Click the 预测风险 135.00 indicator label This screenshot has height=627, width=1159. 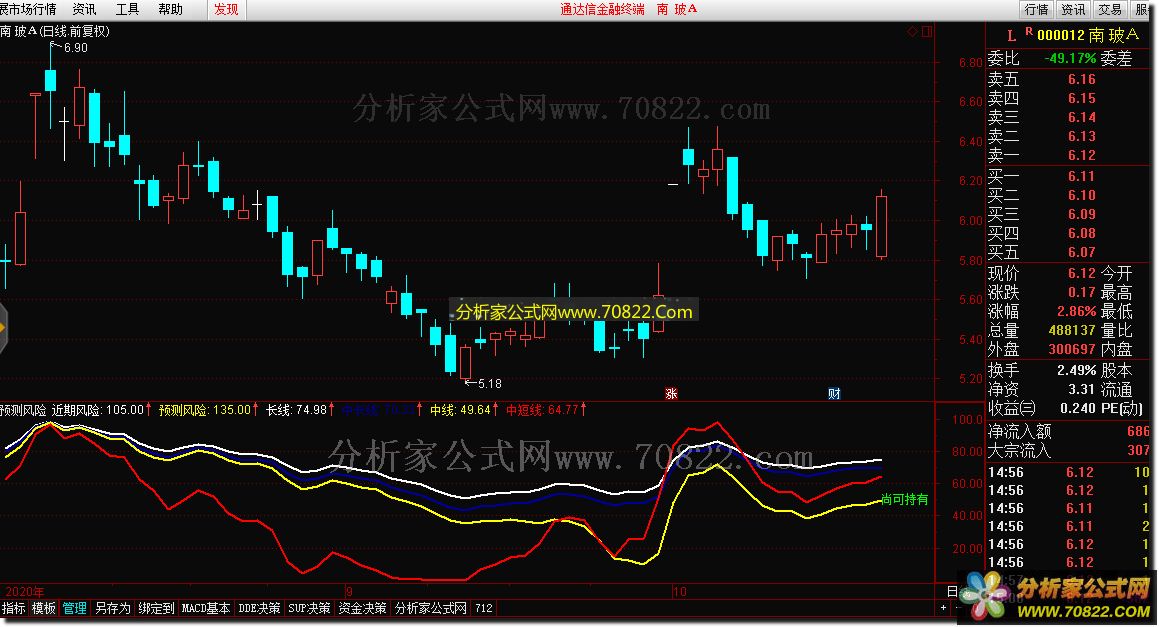pos(205,410)
